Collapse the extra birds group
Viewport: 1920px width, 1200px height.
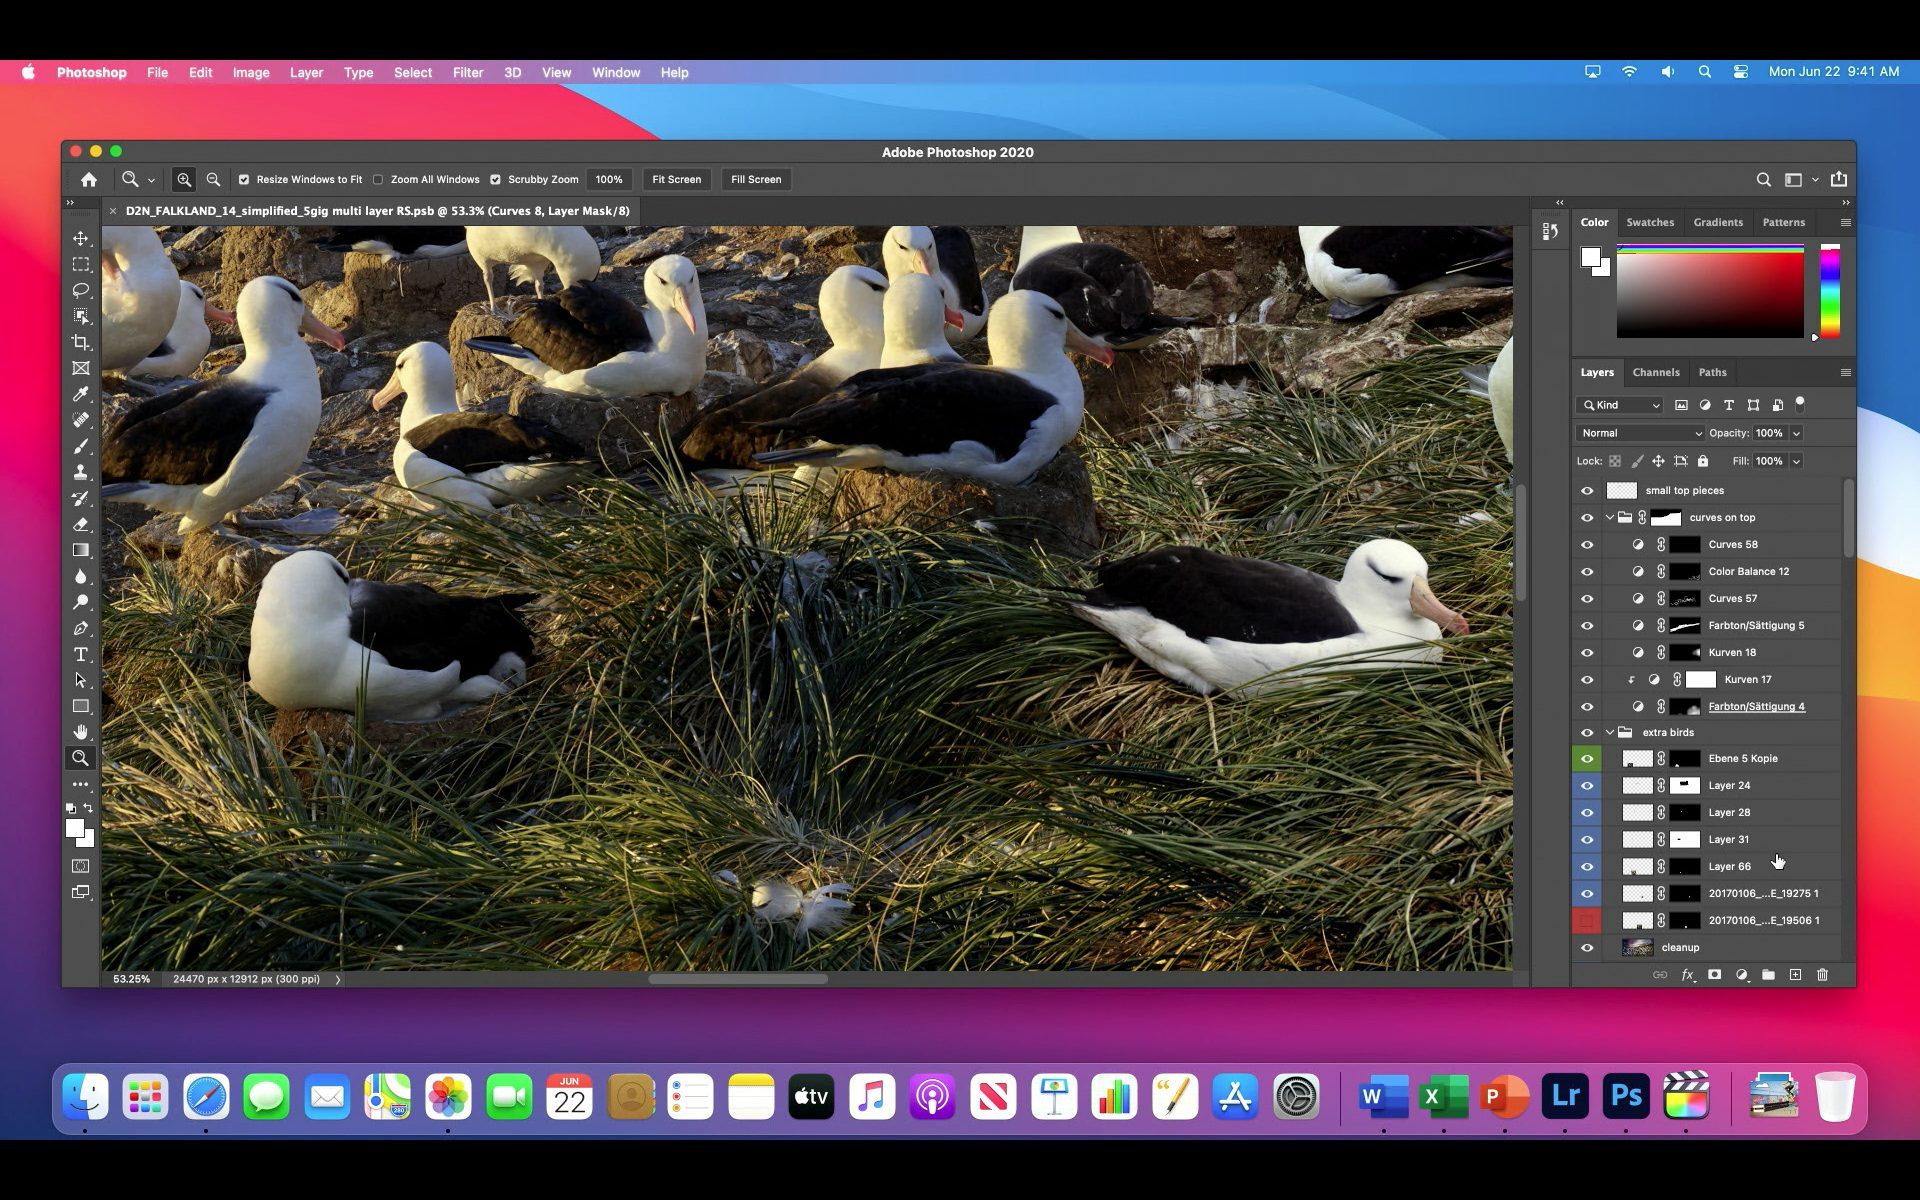1610,732
